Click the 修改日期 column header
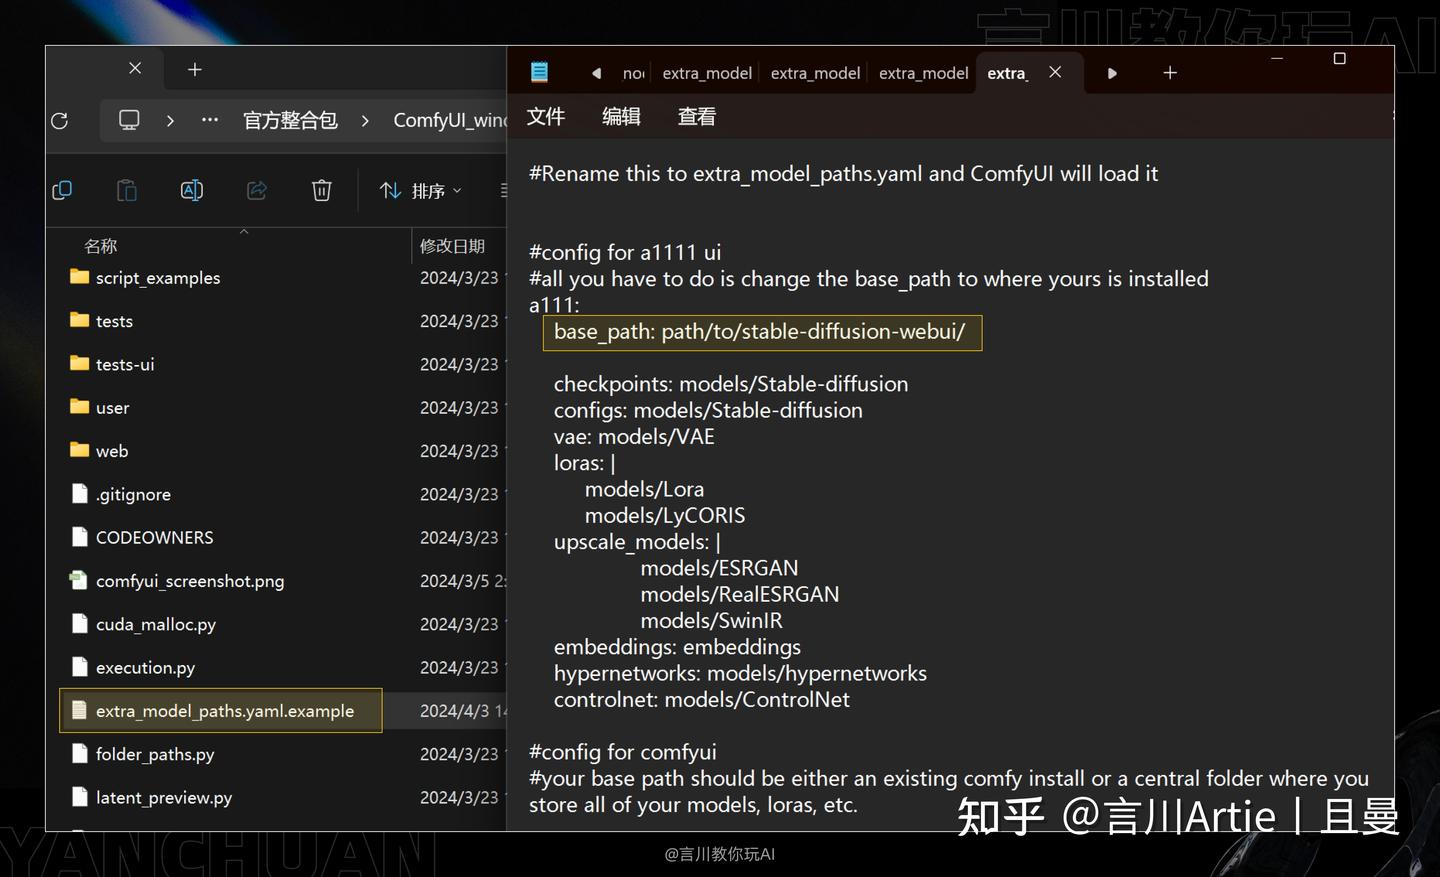Viewport: 1440px width, 877px height. coord(452,246)
